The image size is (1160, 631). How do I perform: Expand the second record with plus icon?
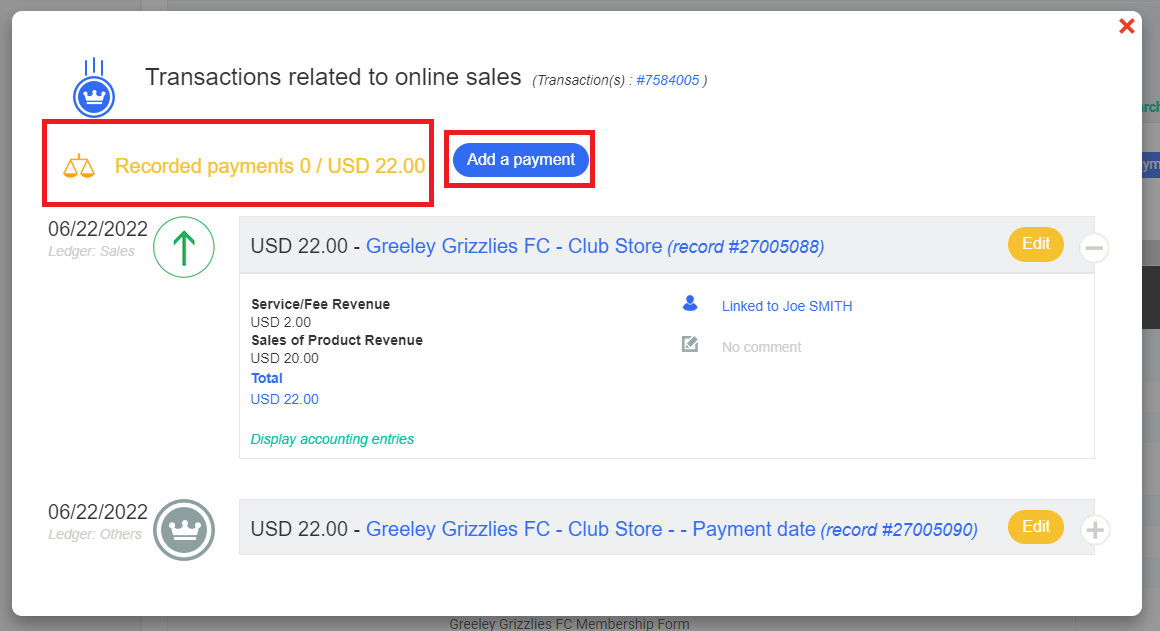click(1095, 530)
